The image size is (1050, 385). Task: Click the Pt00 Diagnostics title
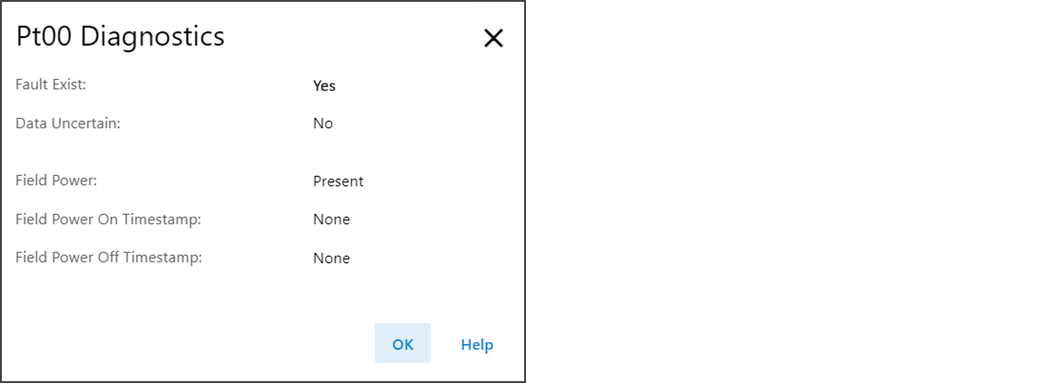(121, 36)
